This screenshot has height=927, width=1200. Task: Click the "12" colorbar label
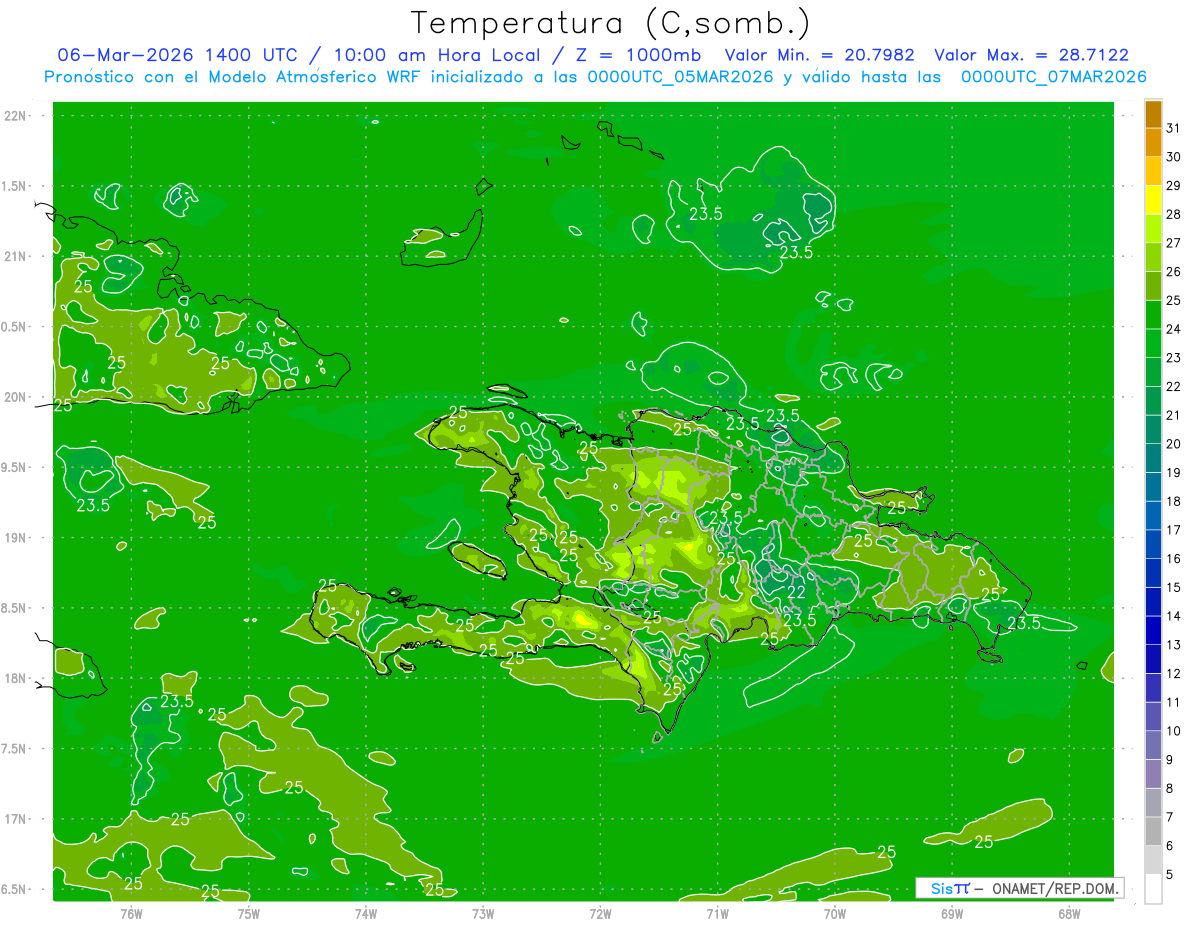pyautogui.click(x=1174, y=674)
